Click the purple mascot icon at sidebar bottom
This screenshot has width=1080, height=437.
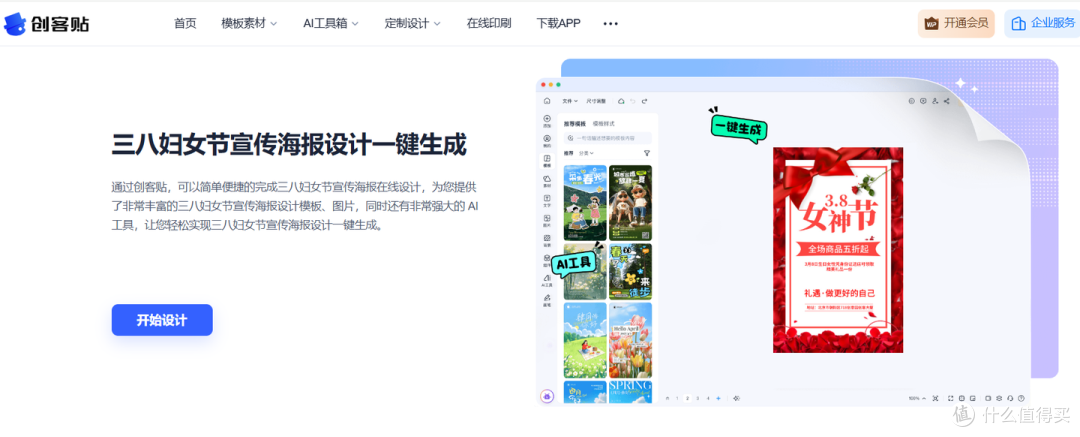pyautogui.click(x=547, y=396)
